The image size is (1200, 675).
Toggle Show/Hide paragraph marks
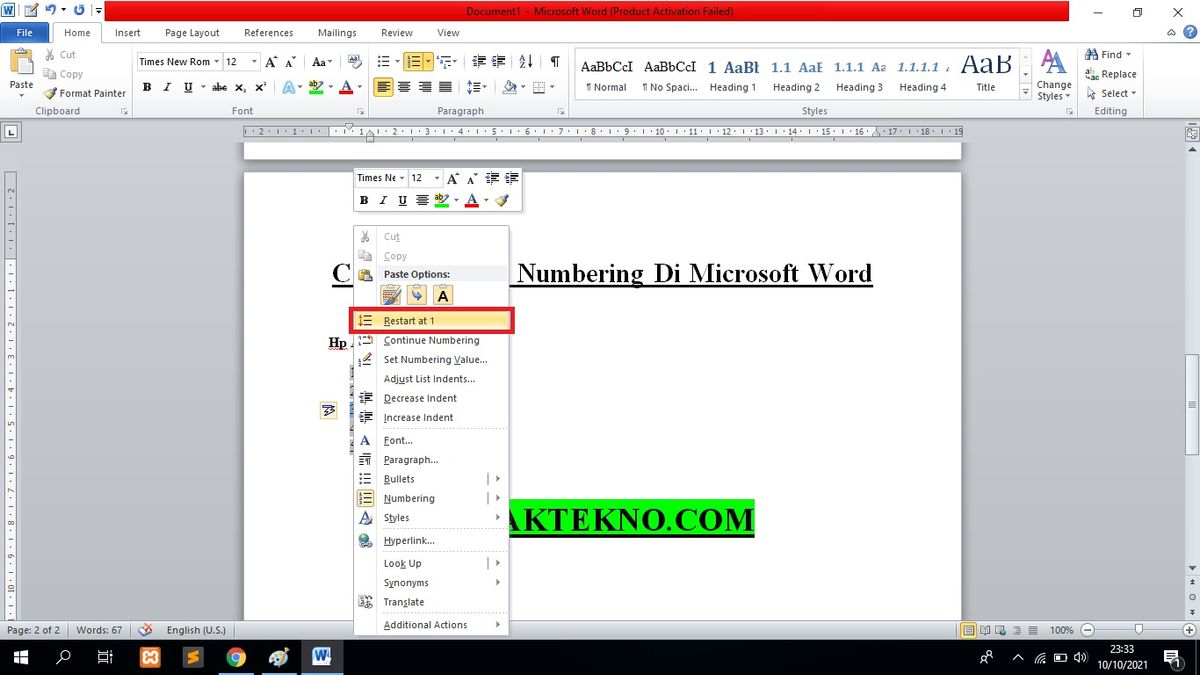[x=555, y=62]
